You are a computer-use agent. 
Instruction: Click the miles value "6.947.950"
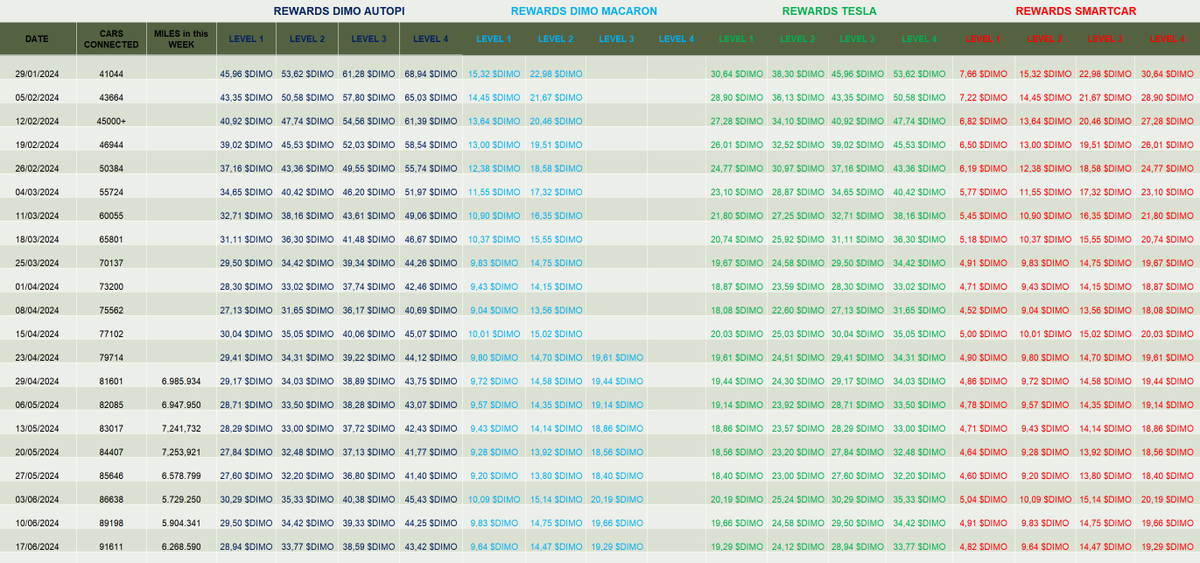coord(181,405)
